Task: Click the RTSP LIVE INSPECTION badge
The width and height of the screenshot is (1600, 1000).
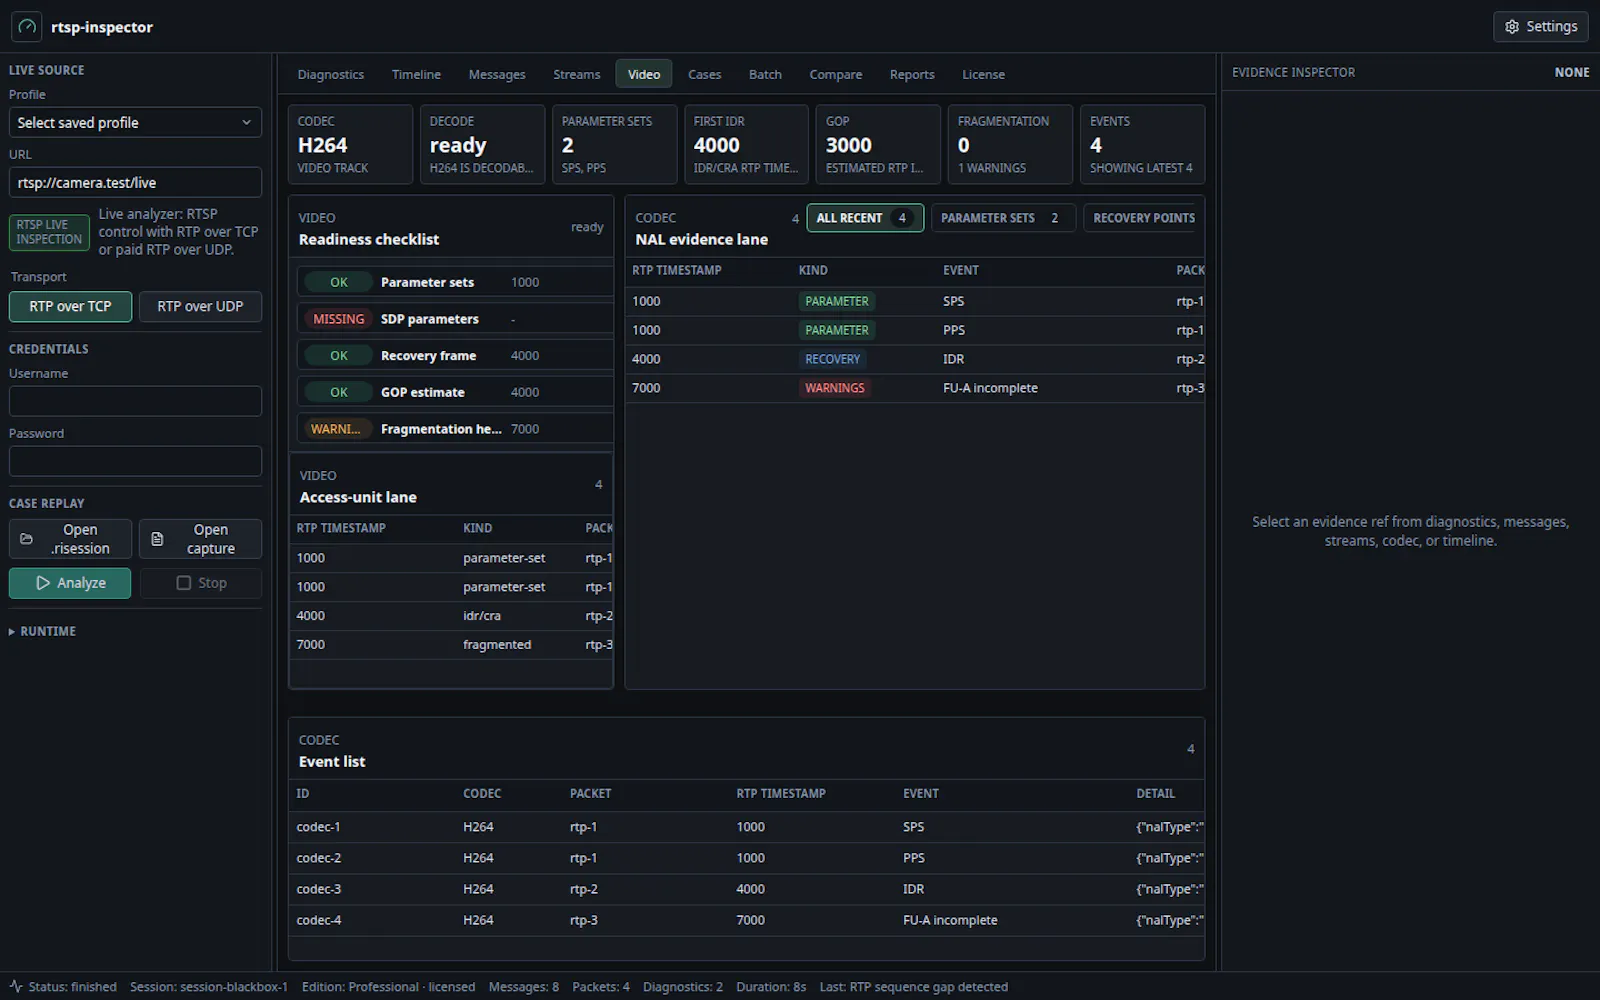Action: click(x=49, y=232)
